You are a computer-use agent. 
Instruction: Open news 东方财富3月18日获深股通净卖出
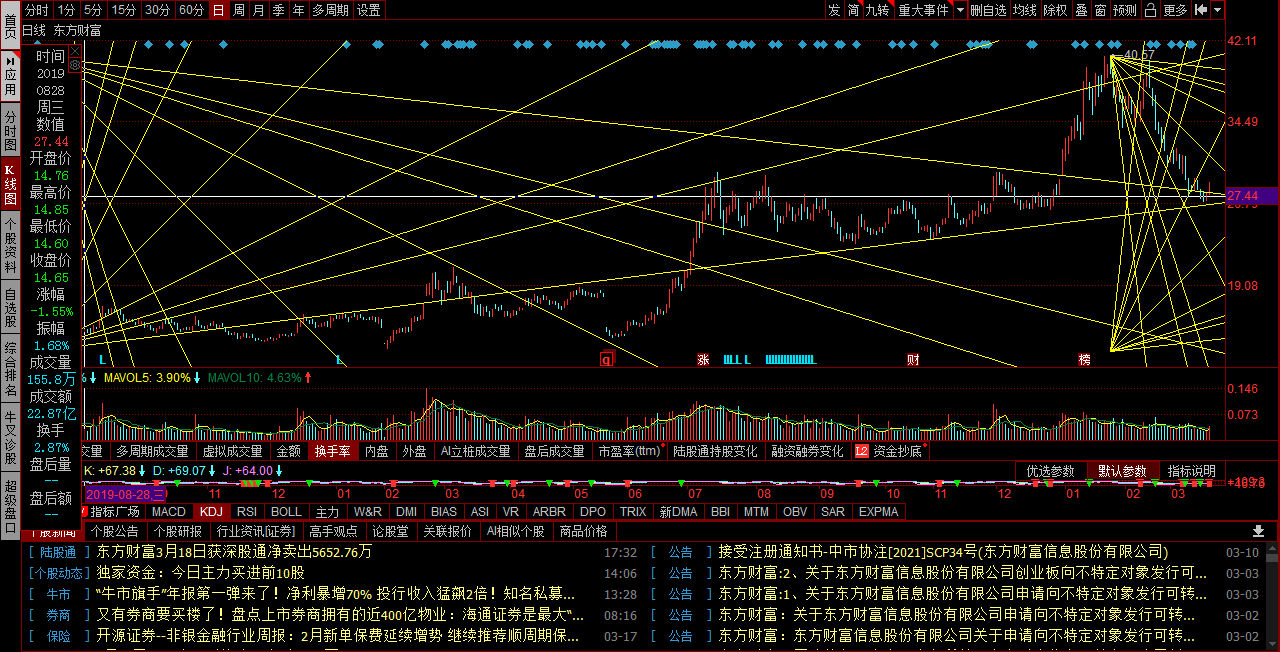click(x=234, y=551)
